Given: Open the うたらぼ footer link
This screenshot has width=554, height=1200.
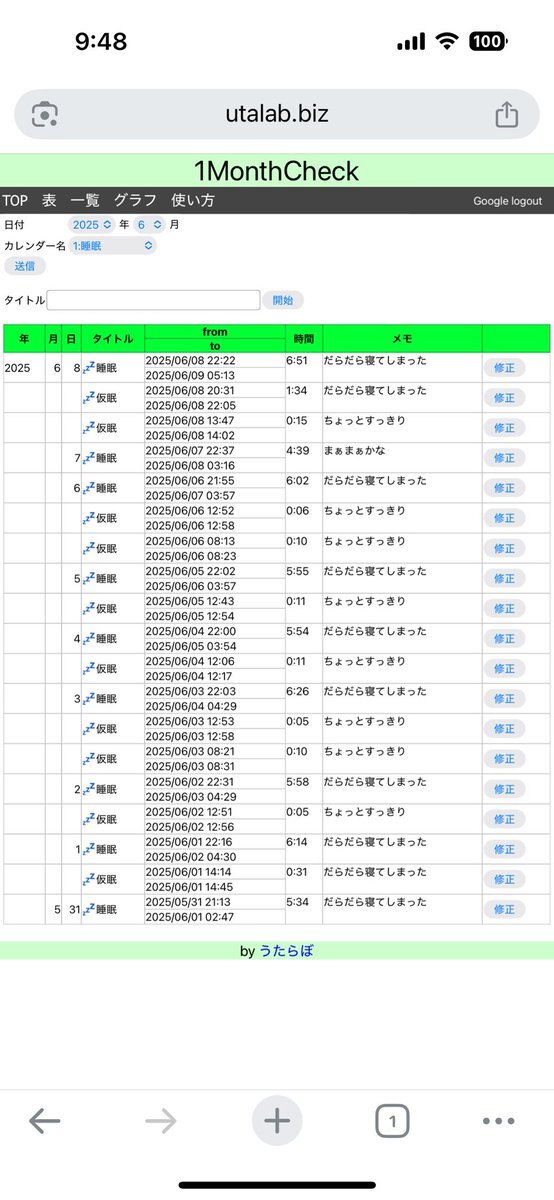Looking at the screenshot, I should click(286, 951).
